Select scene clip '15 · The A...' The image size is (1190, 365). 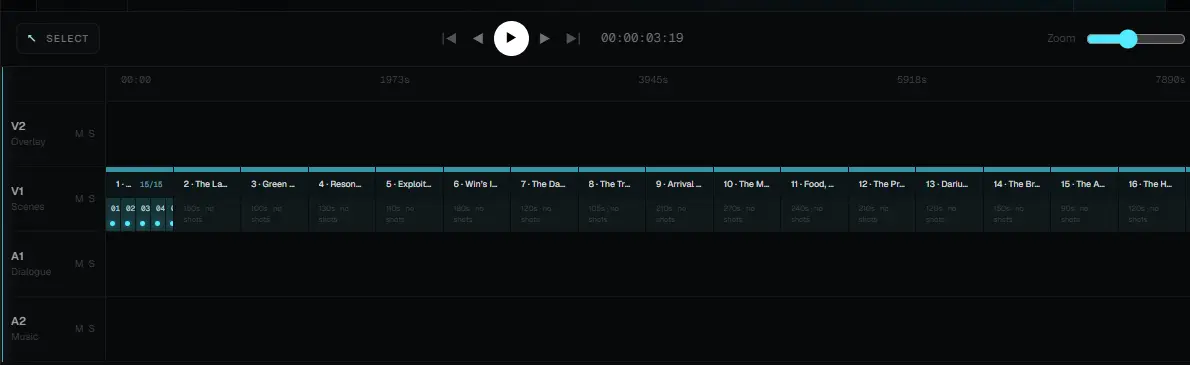pos(1085,199)
